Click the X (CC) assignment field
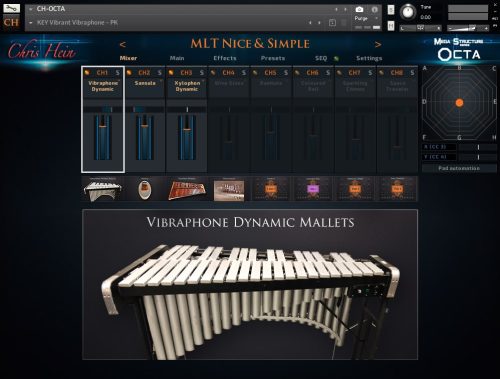The height and width of the screenshot is (379, 500). (439, 147)
